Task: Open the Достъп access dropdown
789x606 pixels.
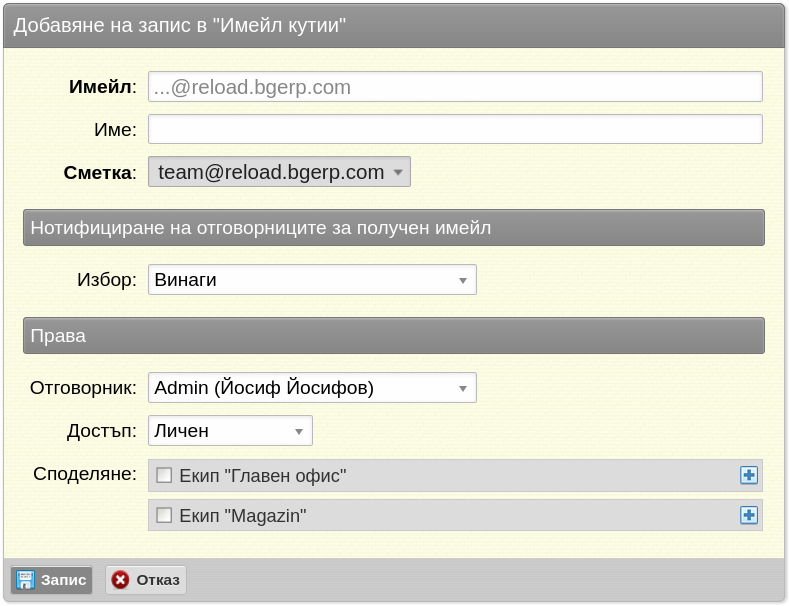Action: point(230,431)
